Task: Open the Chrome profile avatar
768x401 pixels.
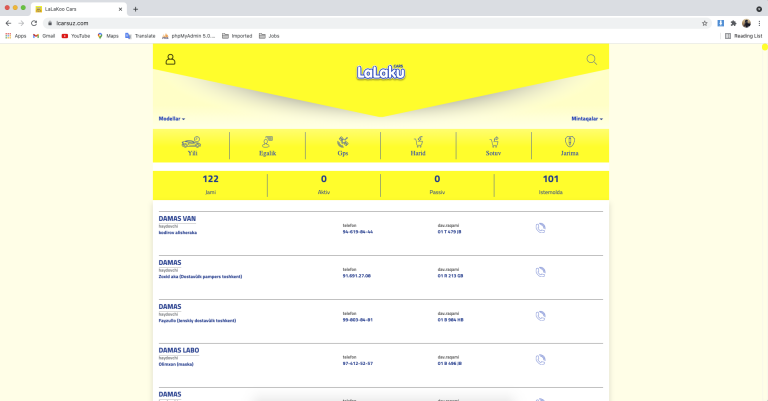Action: click(746, 23)
